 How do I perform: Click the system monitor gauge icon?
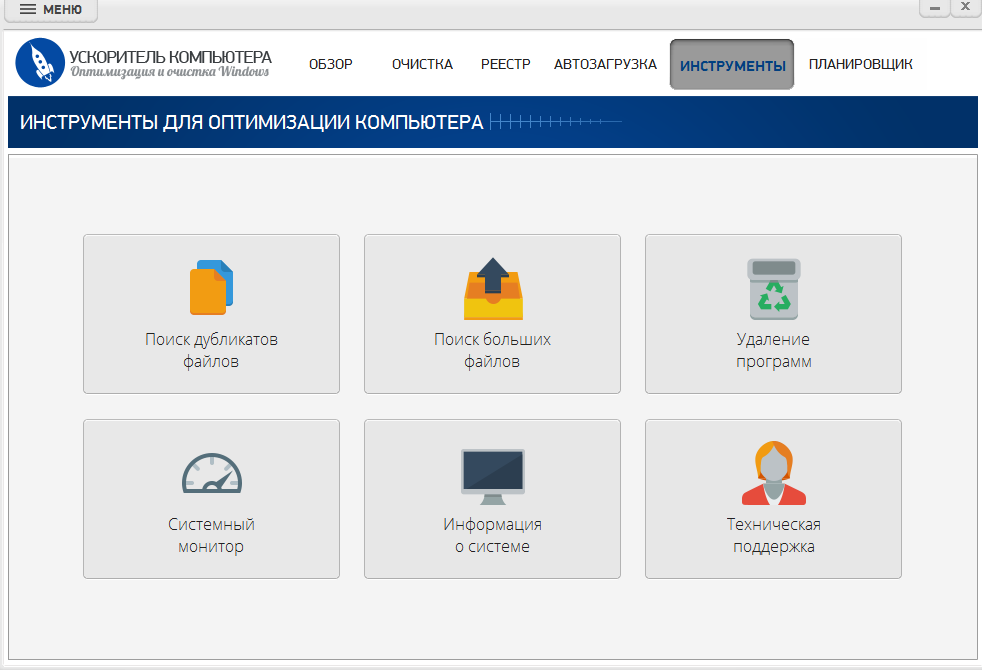pyautogui.click(x=212, y=473)
